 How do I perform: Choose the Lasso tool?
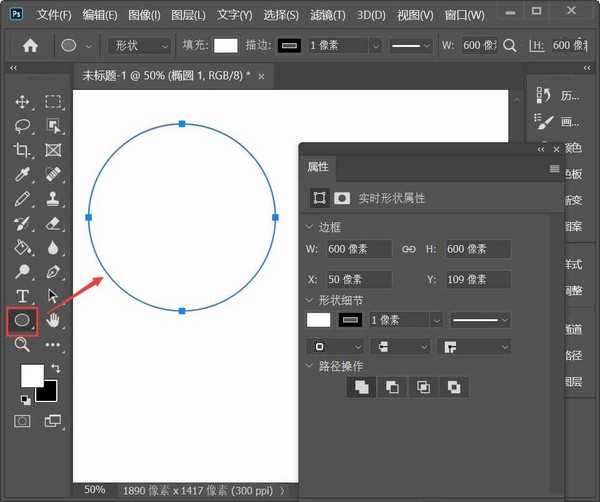(21, 126)
